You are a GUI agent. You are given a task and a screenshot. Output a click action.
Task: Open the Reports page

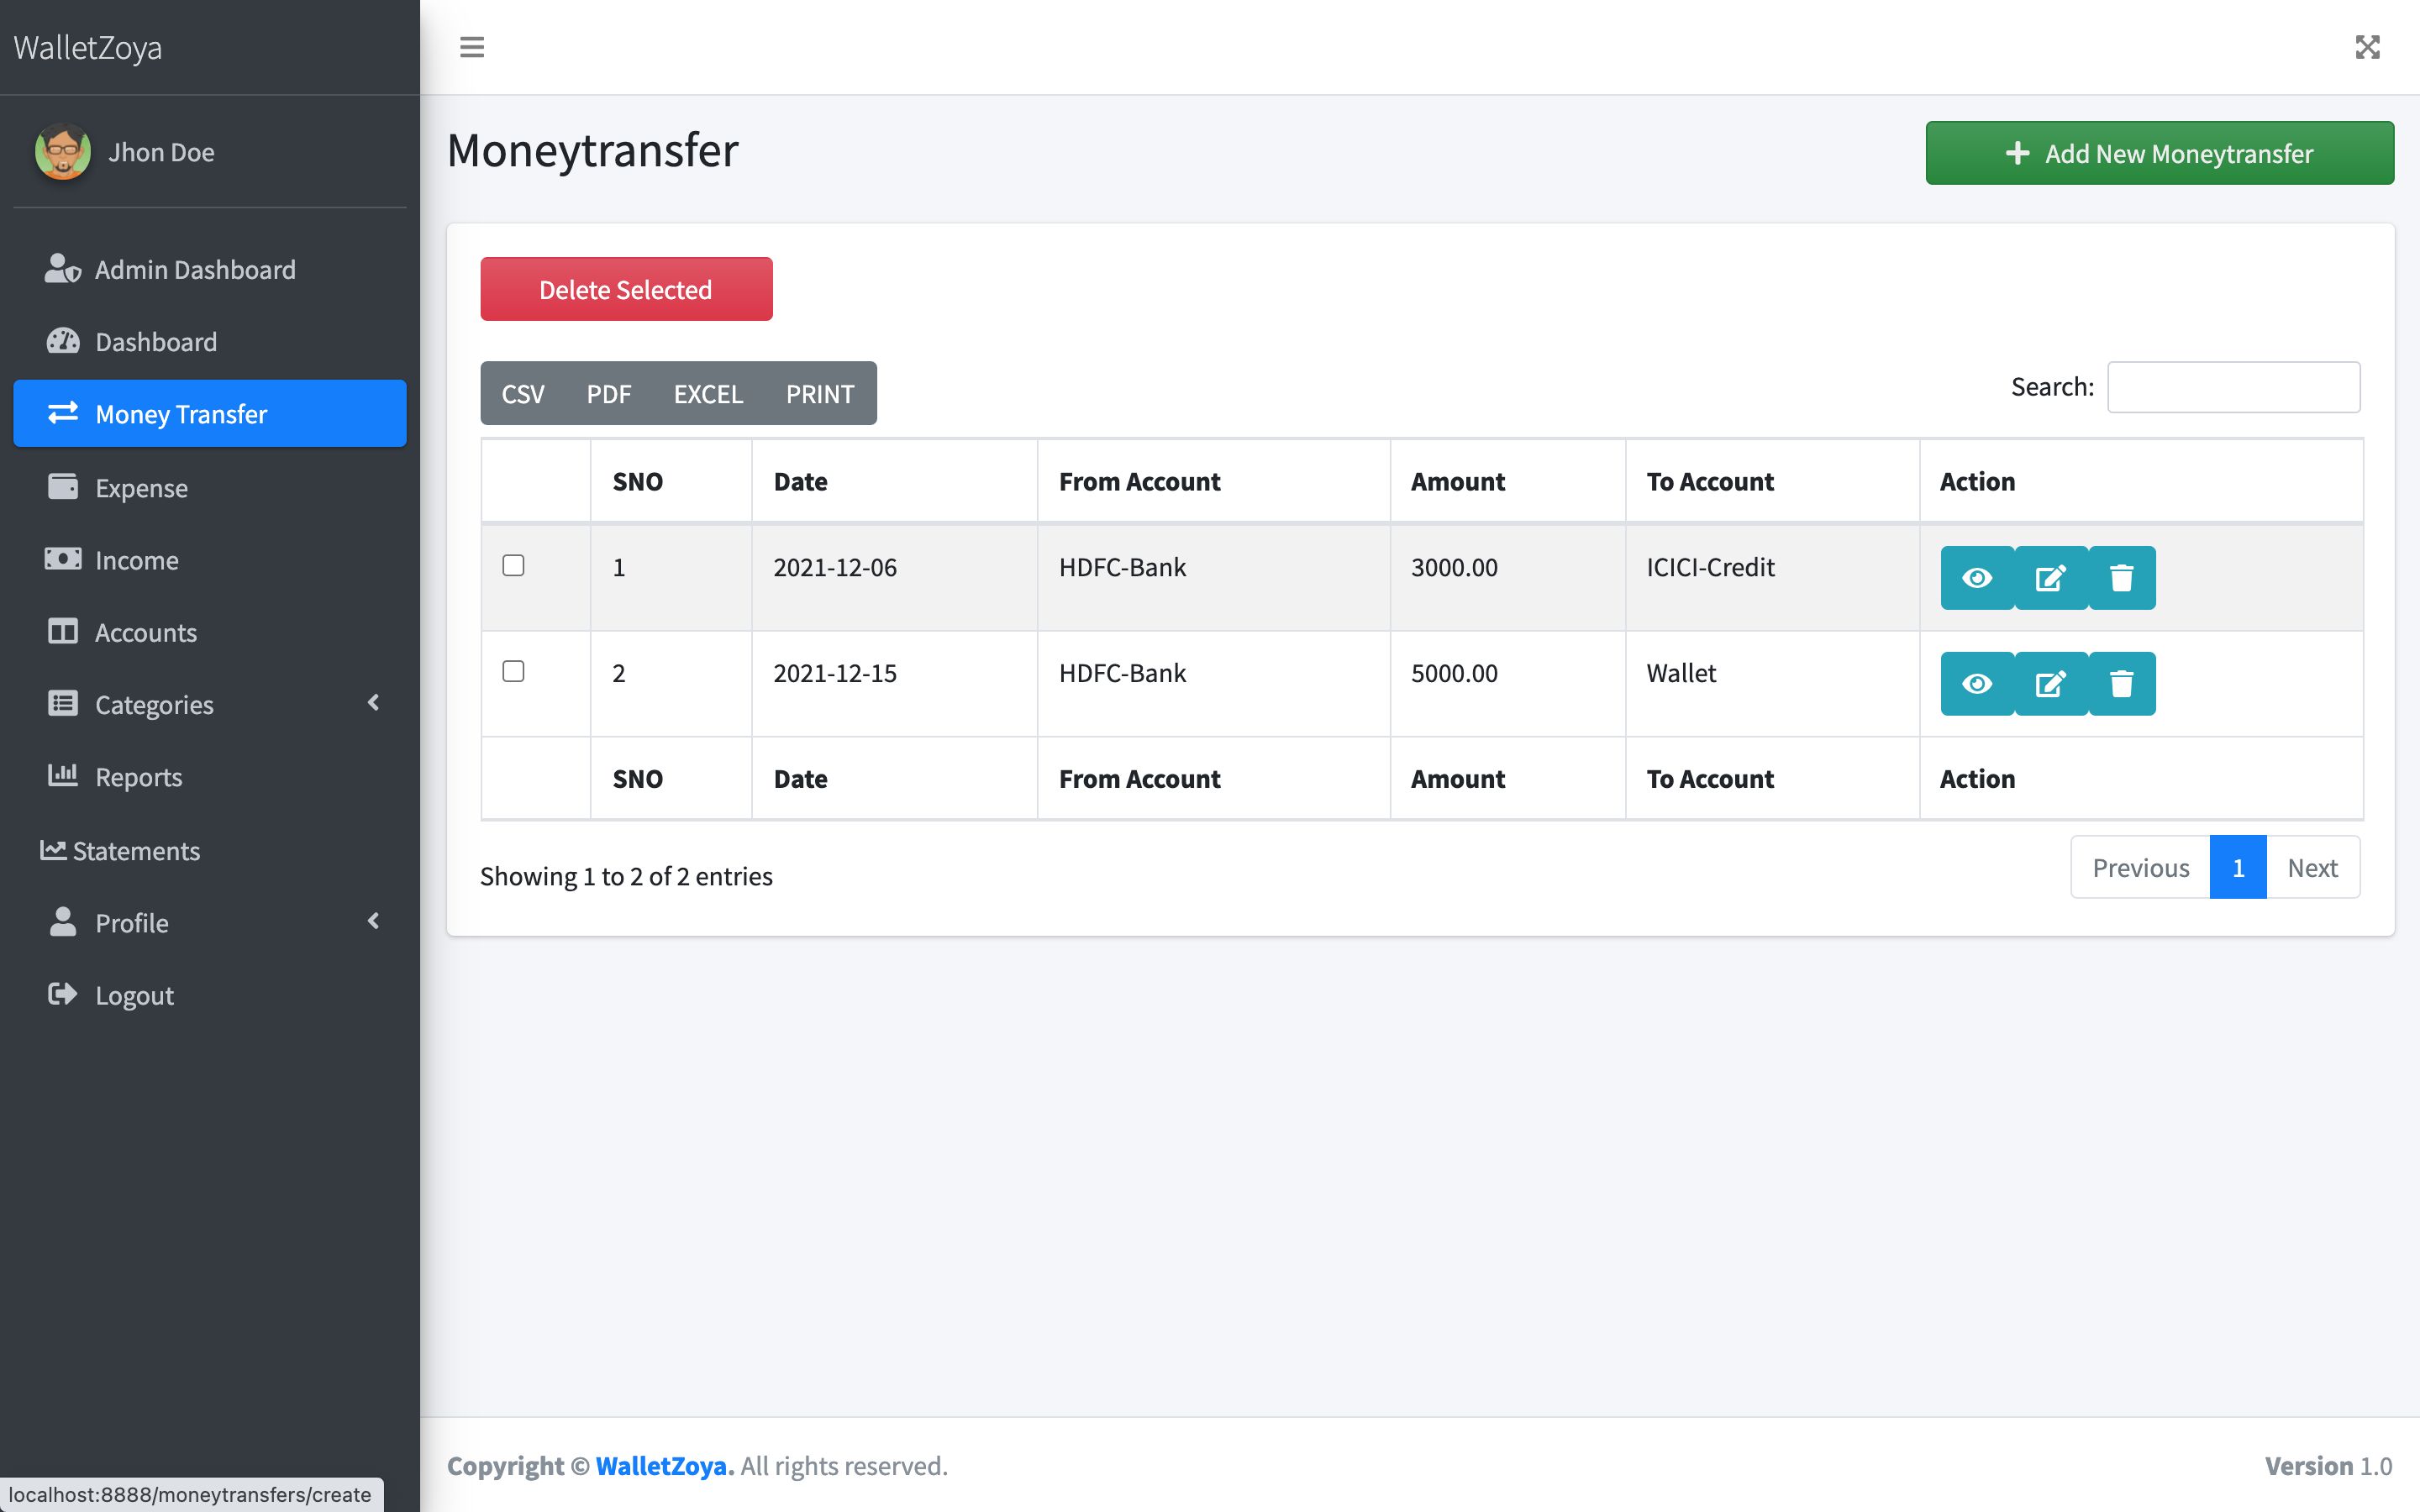point(210,776)
